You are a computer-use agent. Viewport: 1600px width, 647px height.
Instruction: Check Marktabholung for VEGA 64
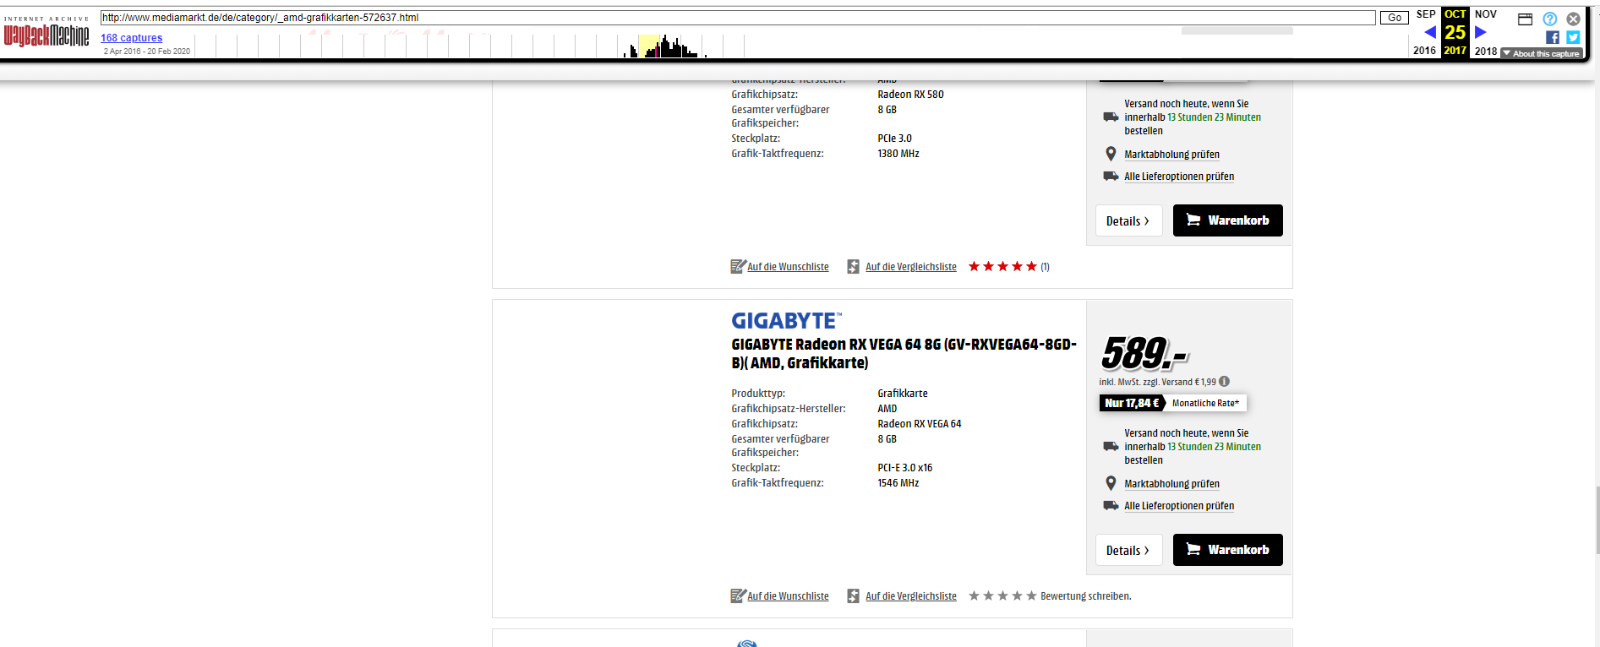pyautogui.click(x=1172, y=484)
